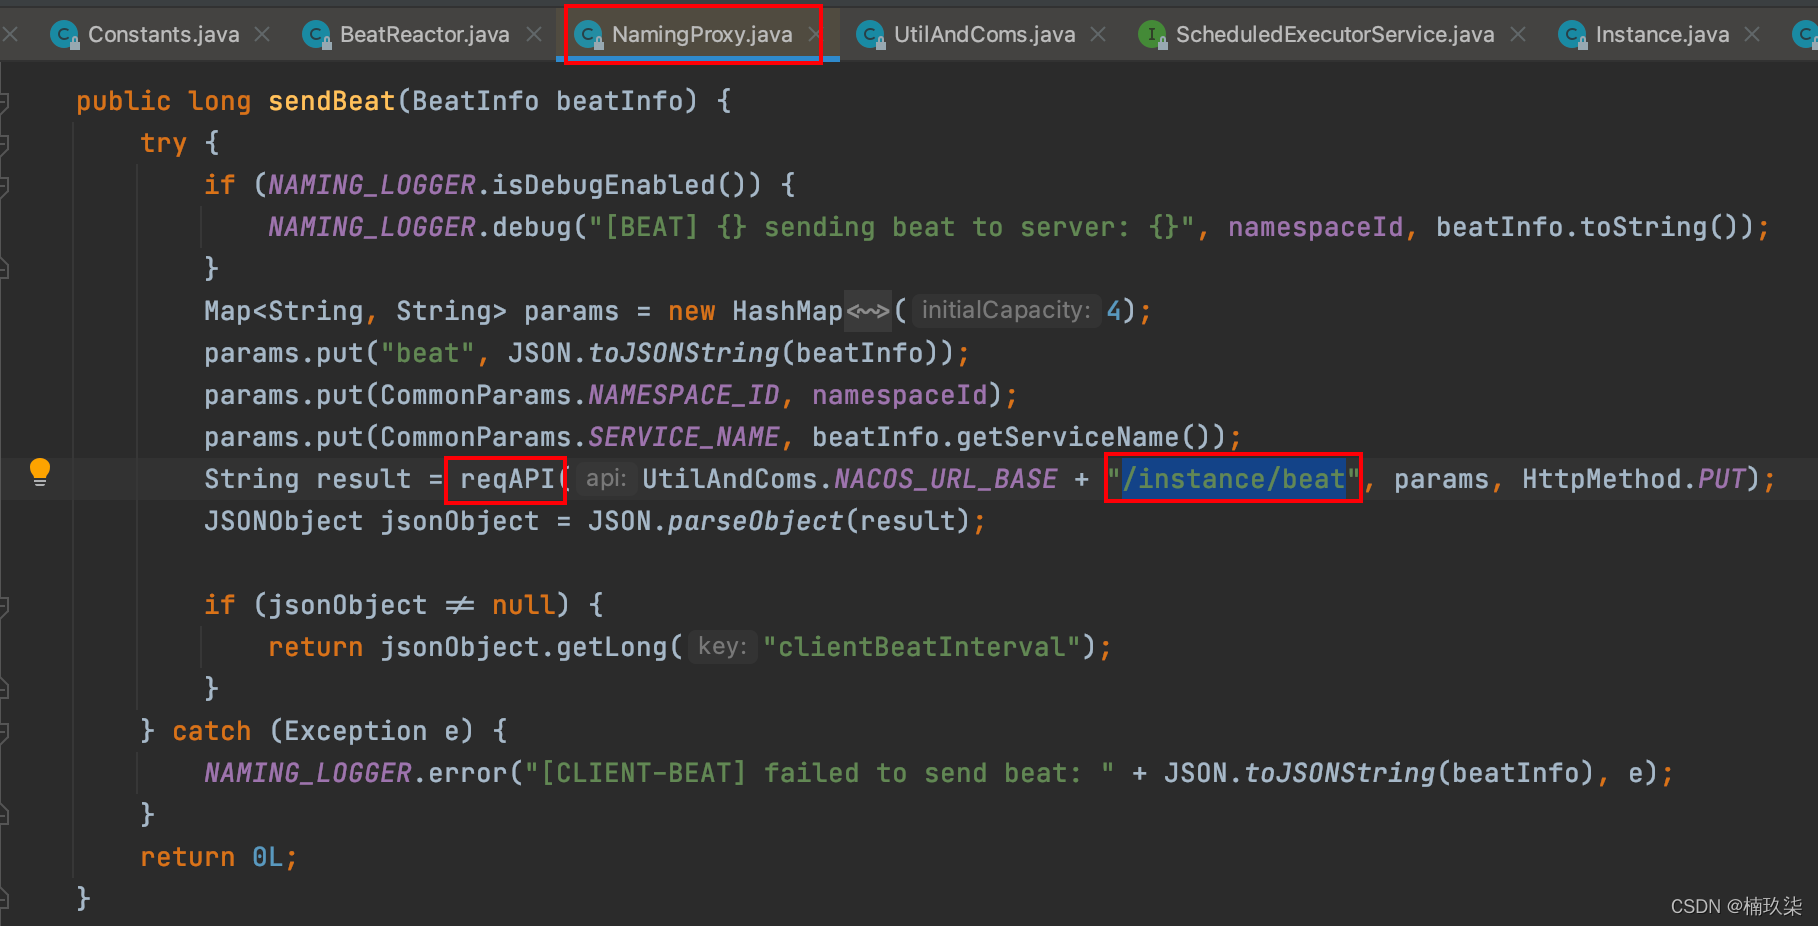Click the "beat" string key in params.put
The height and width of the screenshot is (926, 1818).
pyautogui.click(x=427, y=353)
